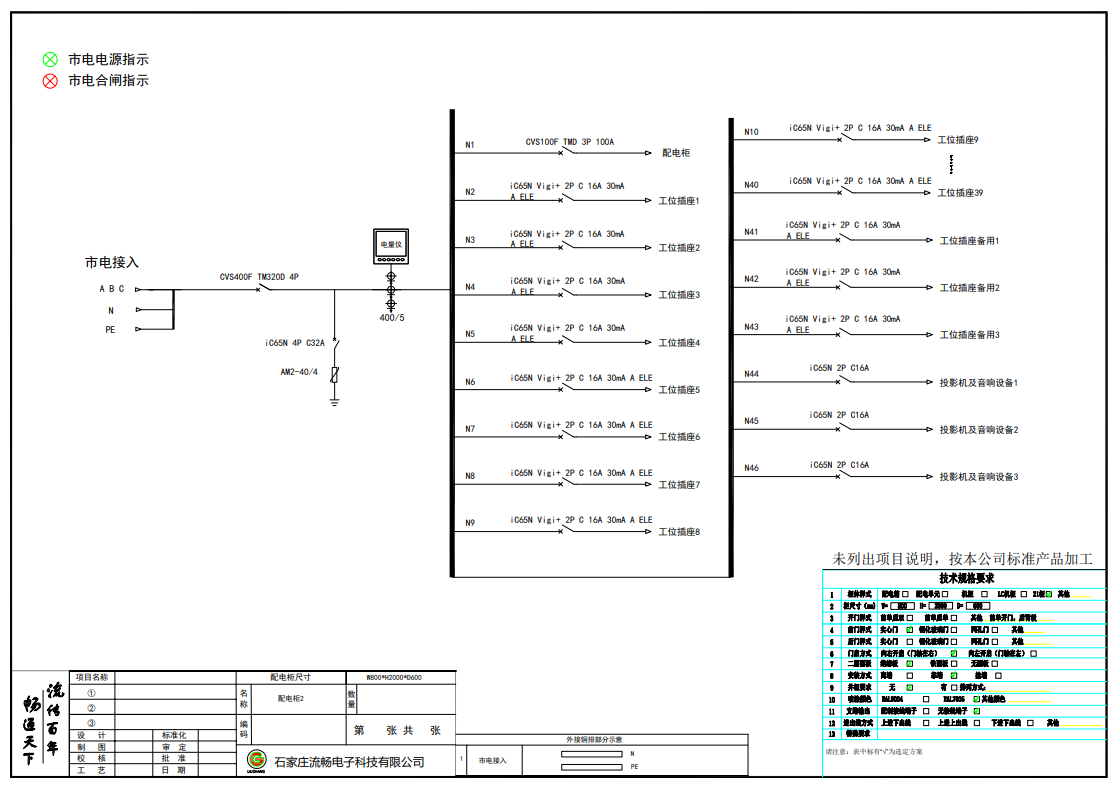Click the green 市电电源指示 indicator lamp symbol

(x=50, y=60)
